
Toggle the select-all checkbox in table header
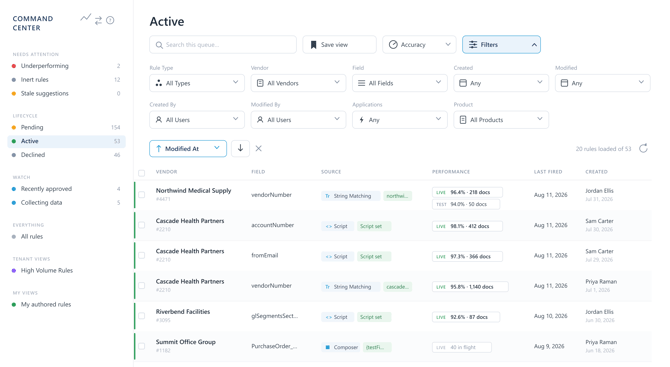[x=141, y=173]
